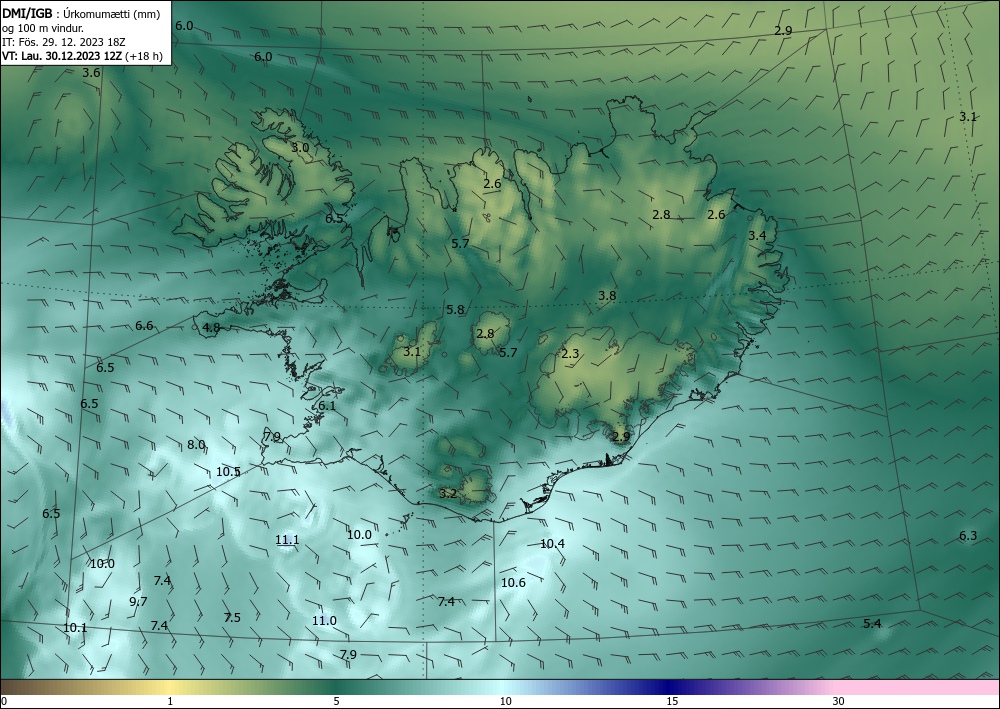Click the 30 tick label on the color scale
This screenshot has height=709, width=1000.
pyautogui.click(x=839, y=701)
